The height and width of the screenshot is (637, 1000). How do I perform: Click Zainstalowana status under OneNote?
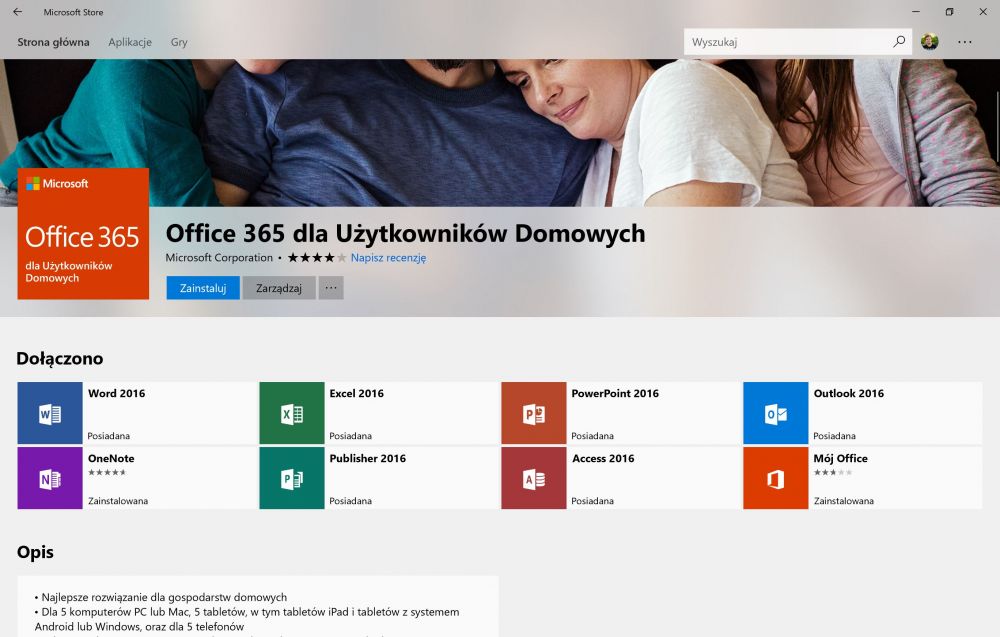pyautogui.click(x=118, y=501)
